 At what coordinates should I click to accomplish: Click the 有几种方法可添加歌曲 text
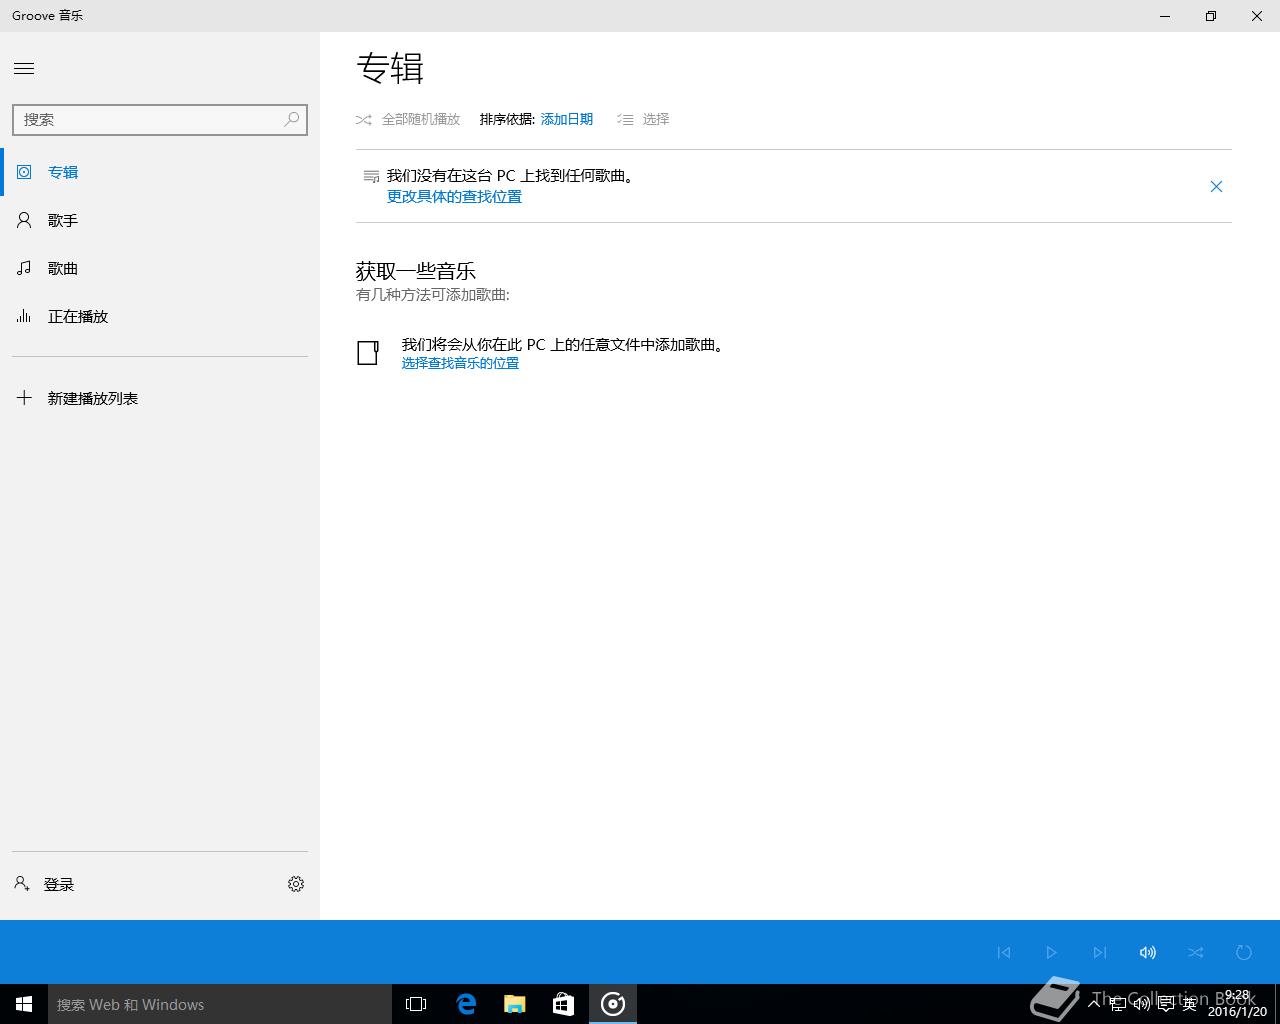point(433,295)
